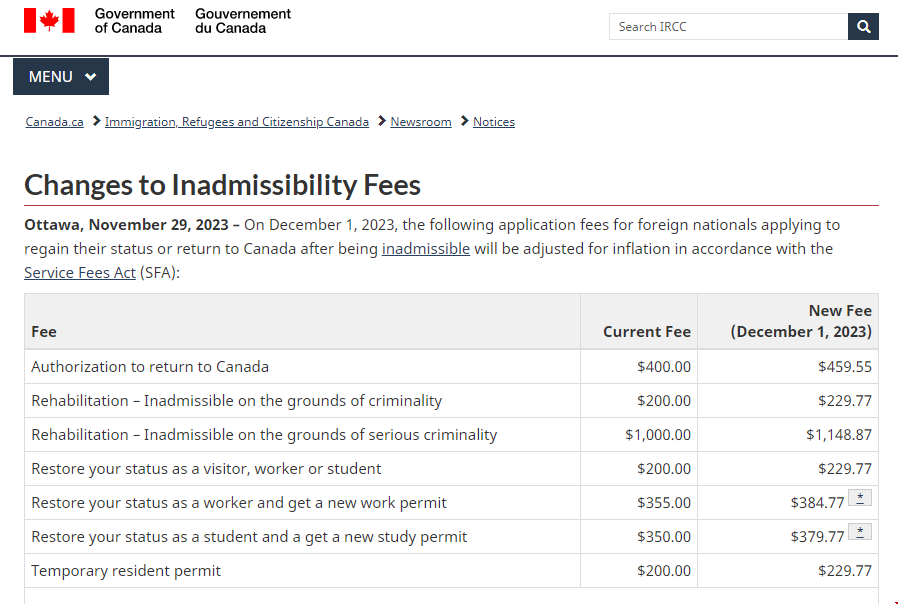Follow the "inadmissible" link in the paragraph
Screen dimensions: 898x604
click(426, 249)
